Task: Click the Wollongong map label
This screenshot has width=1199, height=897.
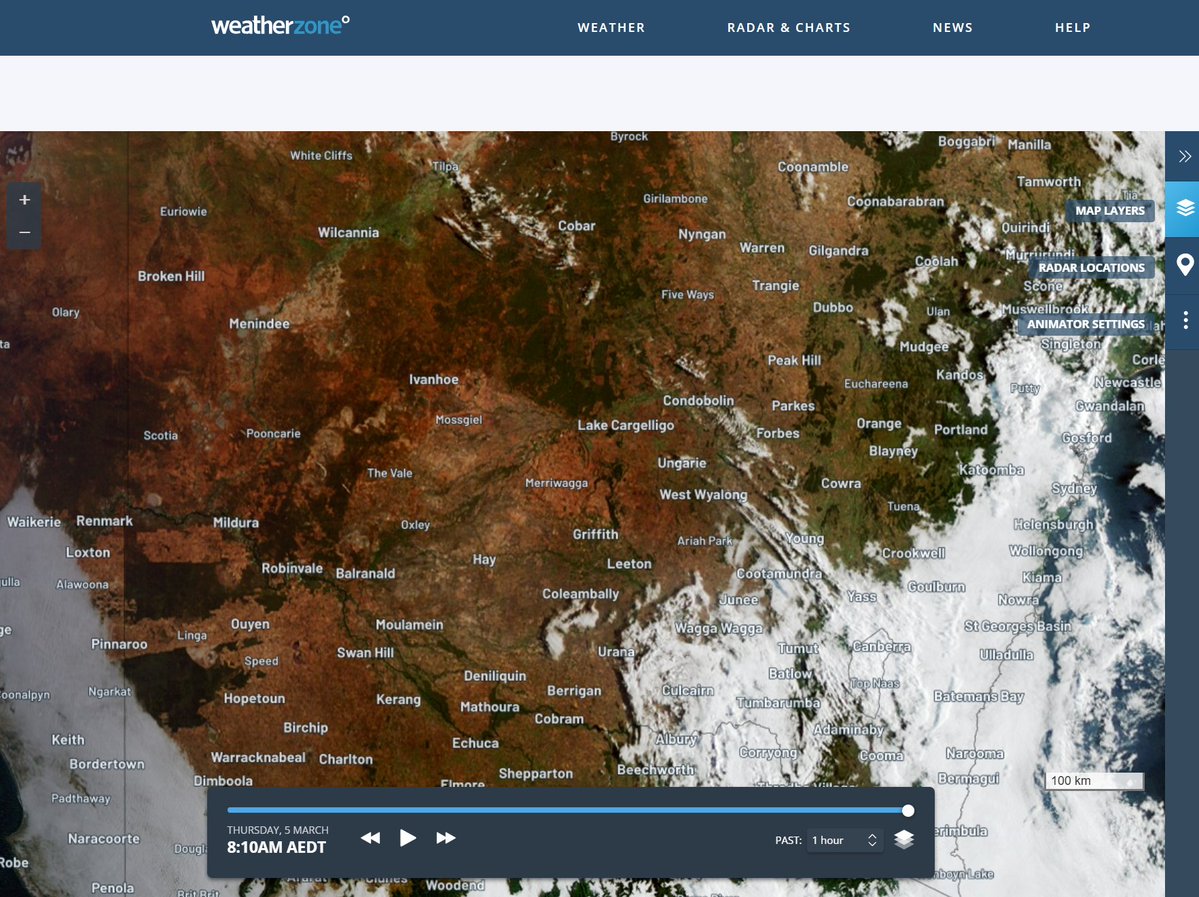Action: point(1046,551)
